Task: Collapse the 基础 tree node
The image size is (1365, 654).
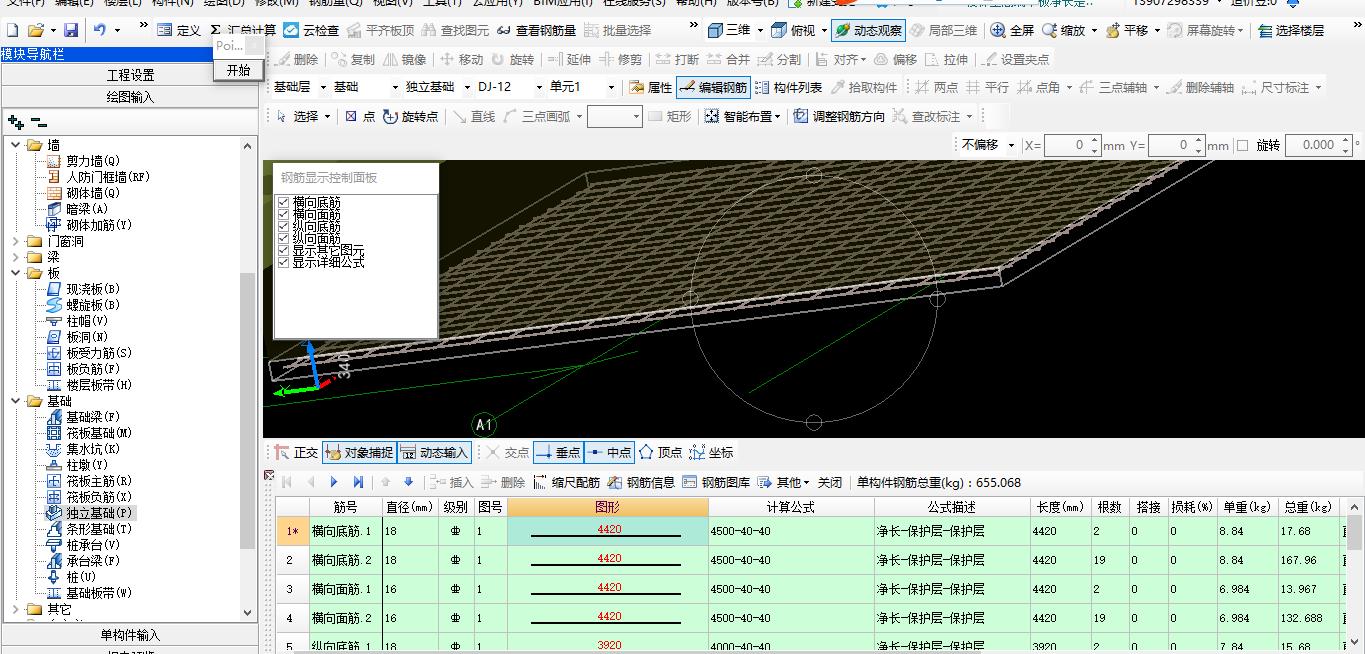Action: pos(16,401)
